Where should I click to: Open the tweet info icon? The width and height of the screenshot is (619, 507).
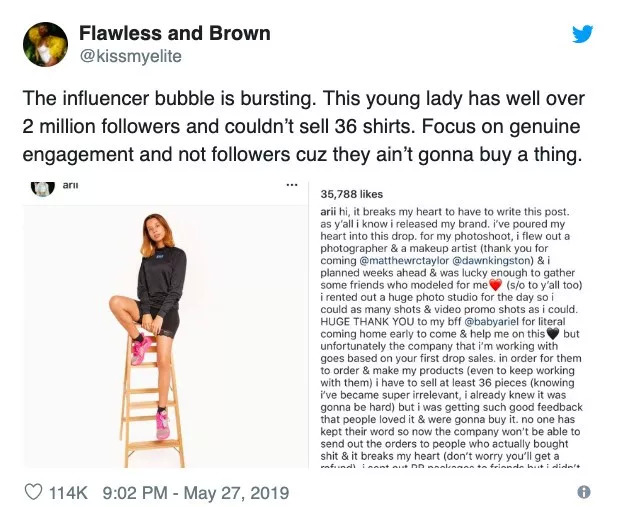click(x=583, y=492)
